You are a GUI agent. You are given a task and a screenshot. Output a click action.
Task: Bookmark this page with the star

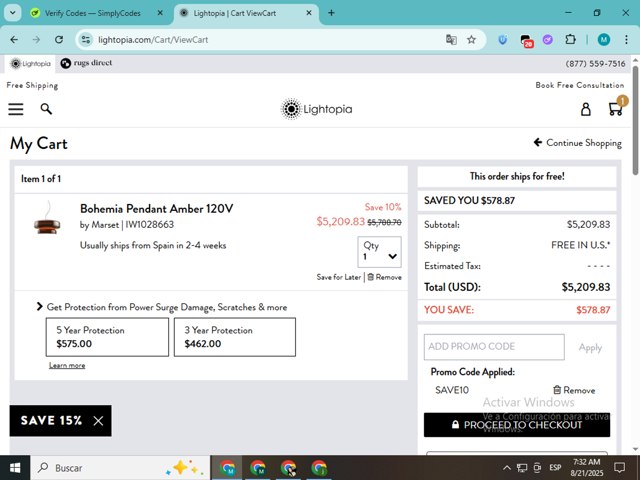[x=471, y=40]
